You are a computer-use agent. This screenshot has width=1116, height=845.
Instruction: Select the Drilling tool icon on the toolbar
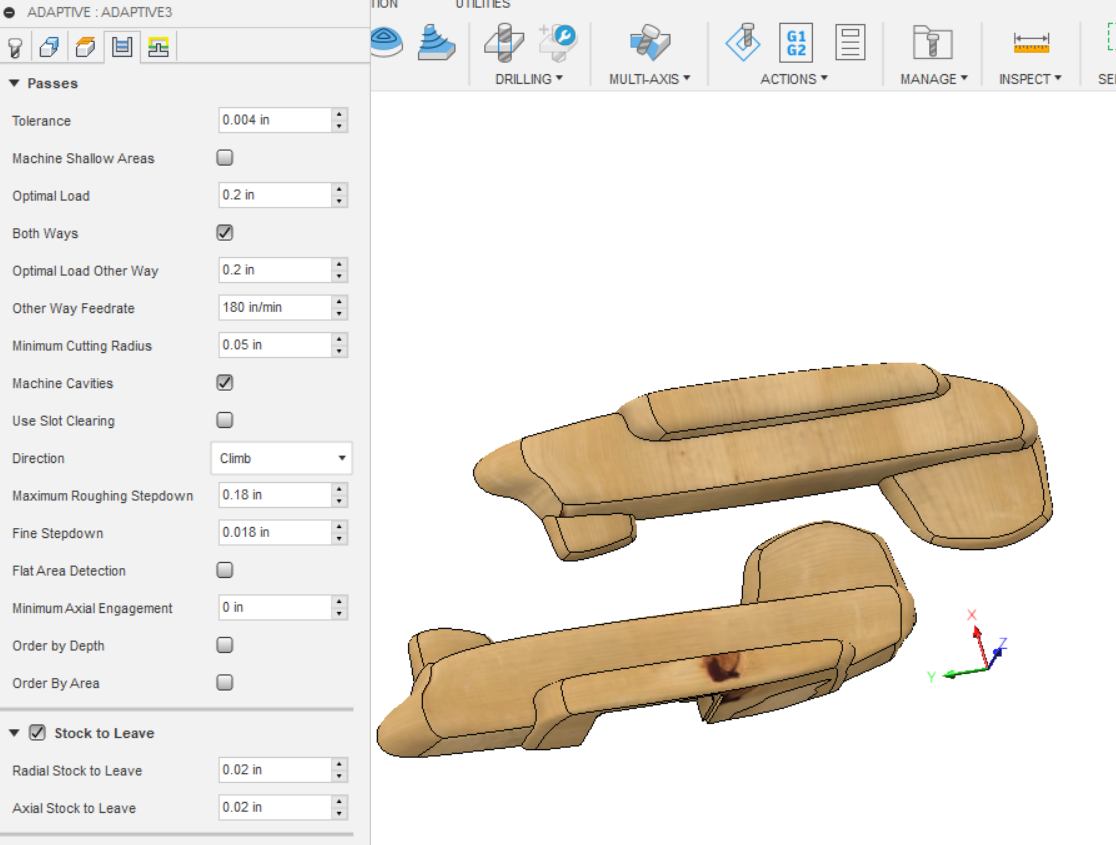[503, 42]
